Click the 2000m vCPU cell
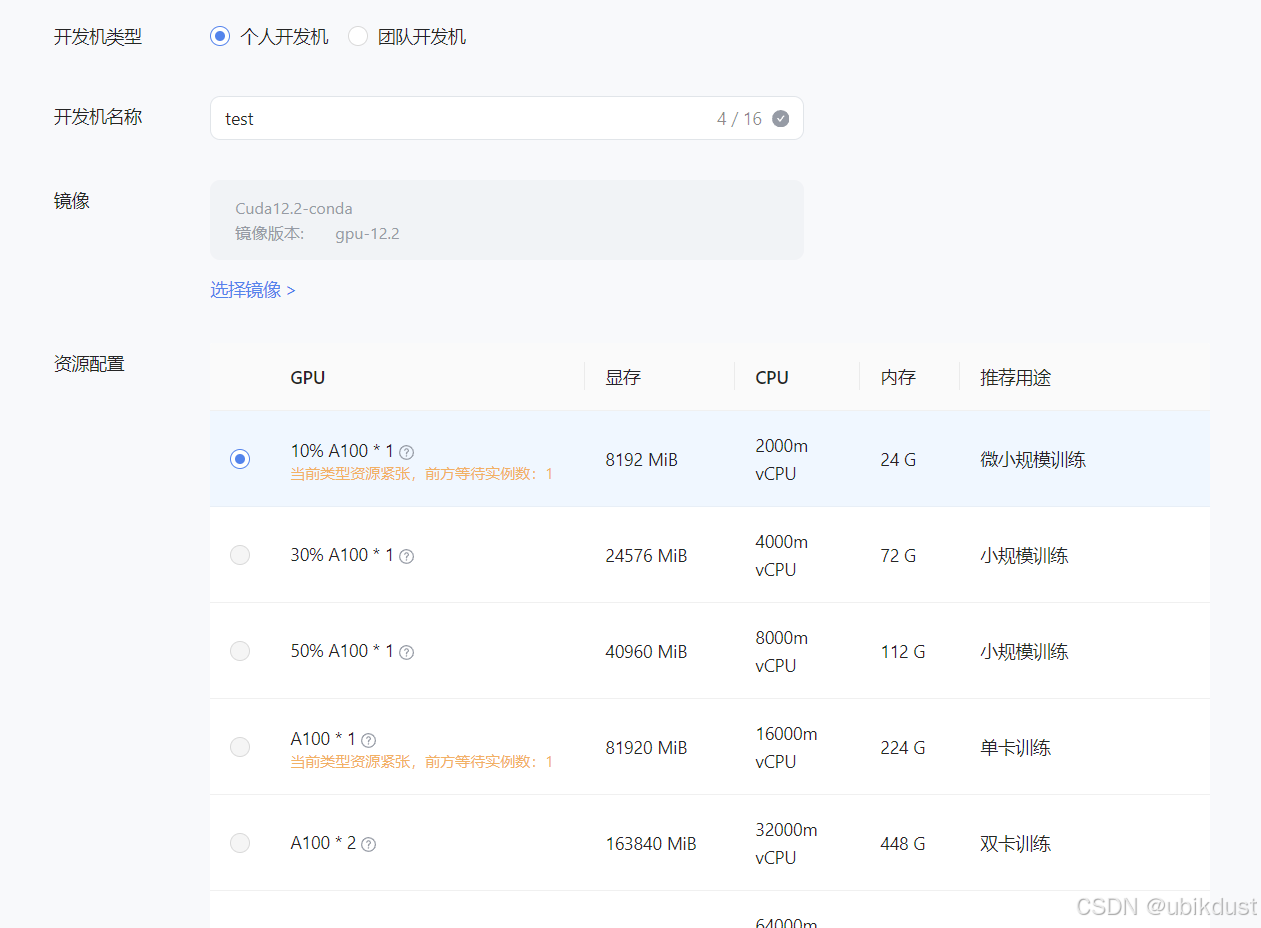The image size is (1261, 928). (782, 460)
